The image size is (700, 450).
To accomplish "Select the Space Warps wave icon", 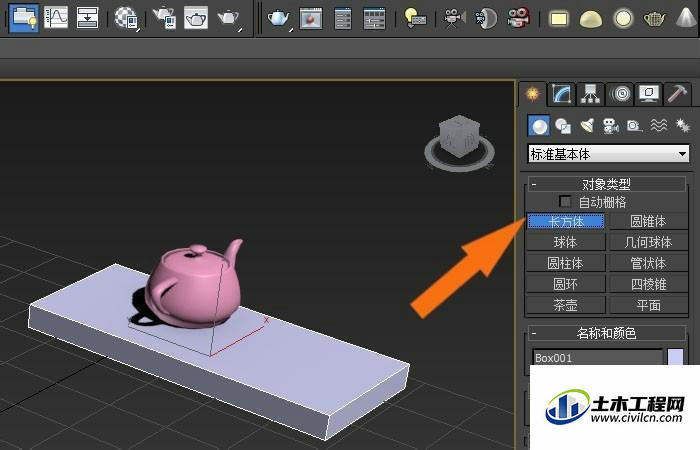I will tap(658, 126).
